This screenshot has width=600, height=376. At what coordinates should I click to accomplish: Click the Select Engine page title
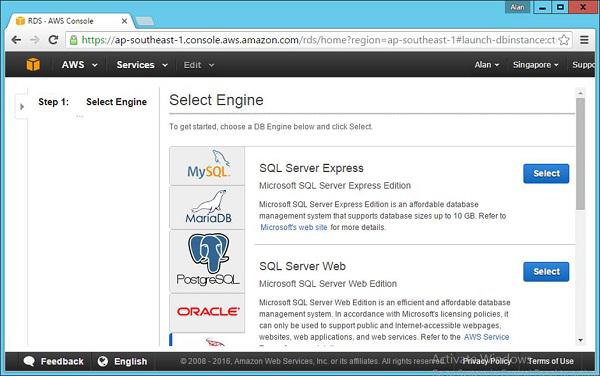click(216, 100)
